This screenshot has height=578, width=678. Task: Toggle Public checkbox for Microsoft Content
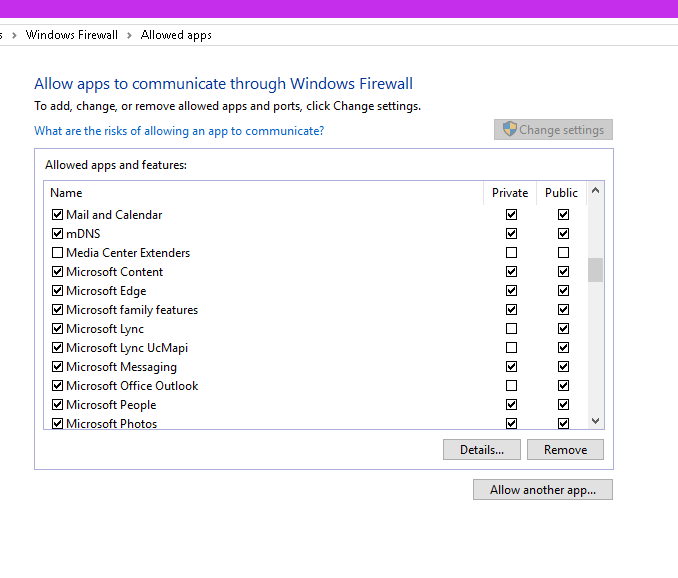point(563,271)
